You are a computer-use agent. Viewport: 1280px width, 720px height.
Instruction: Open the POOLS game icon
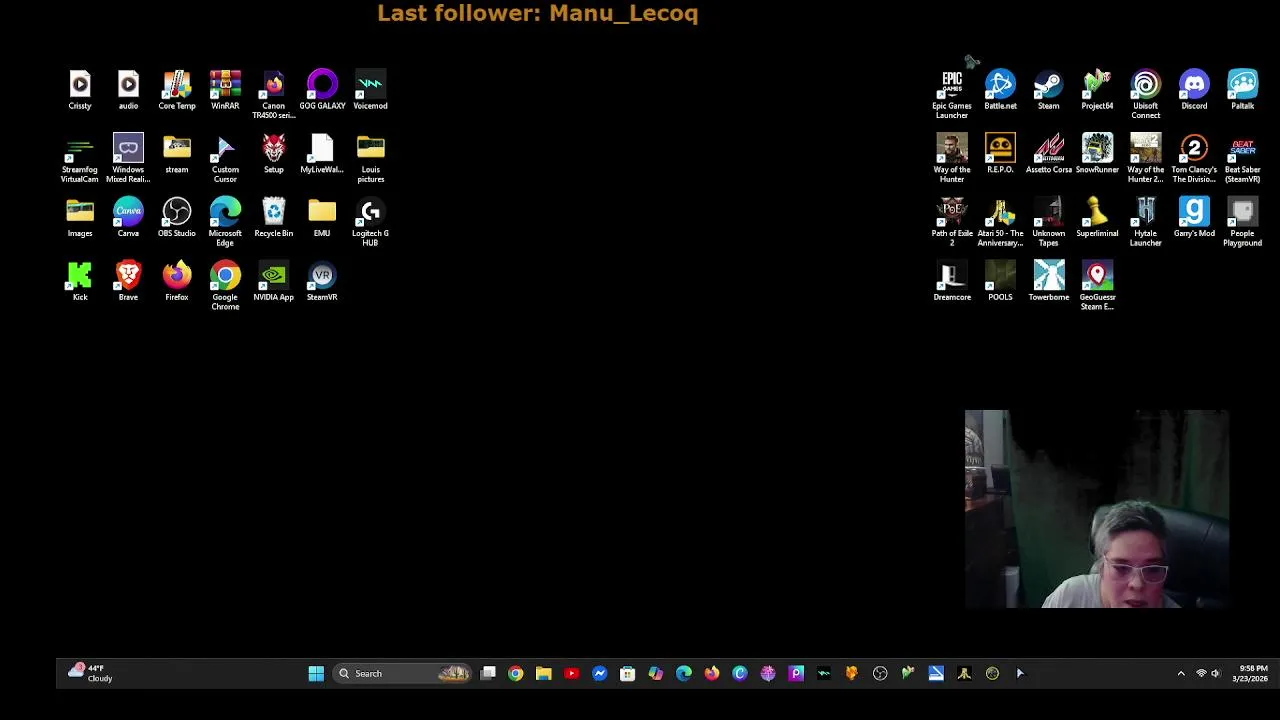coord(1000,282)
